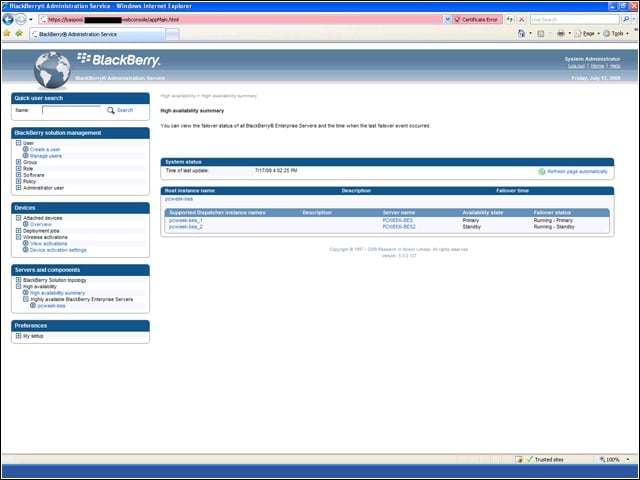
Task: Click the Favorites Center star icon
Action: [x=7, y=33]
